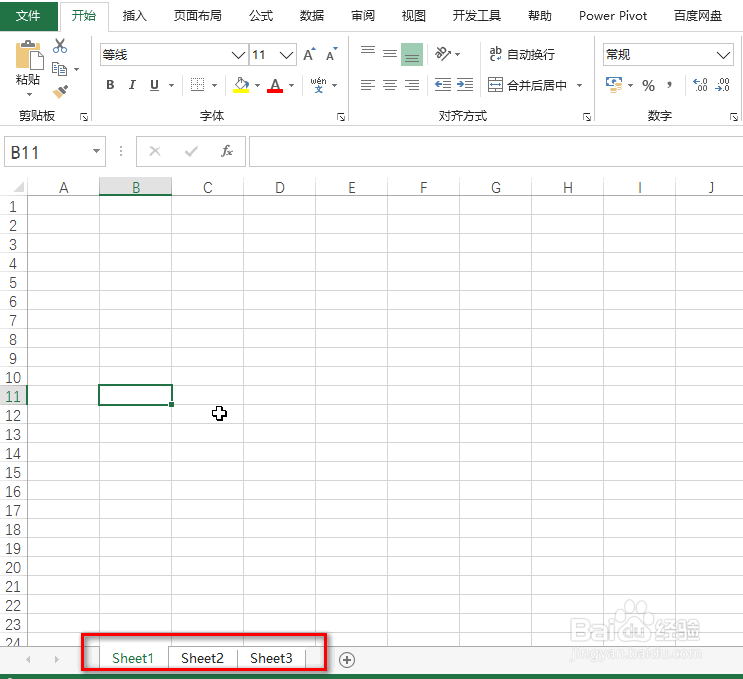Image resolution: width=743 pixels, height=679 pixels.
Task: Select column D header
Action: [x=280, y=187]
